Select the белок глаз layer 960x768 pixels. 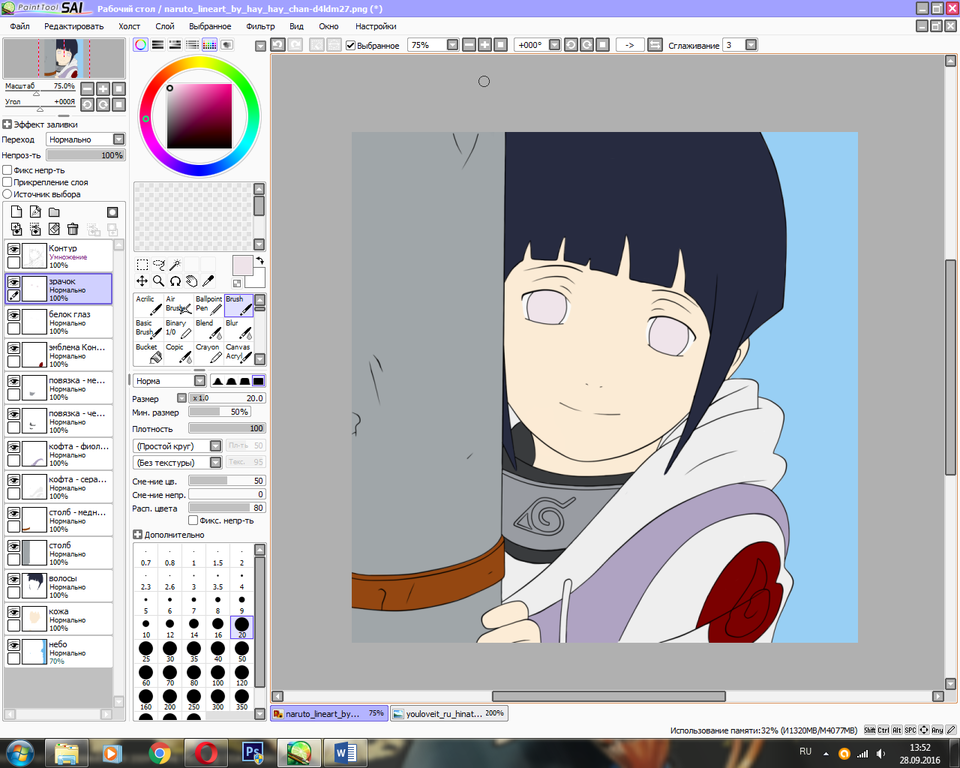pyautogui.click(x=59, y=322)
